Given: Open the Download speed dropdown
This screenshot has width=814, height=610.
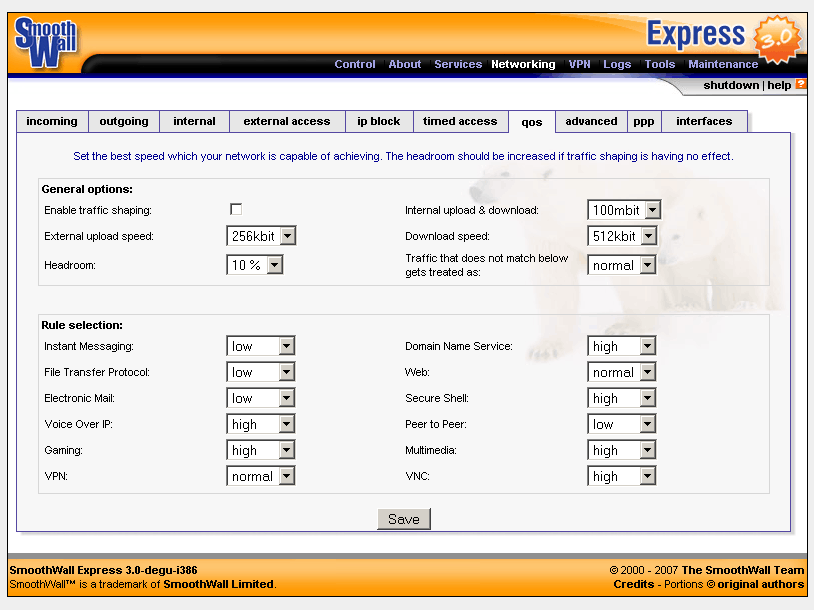Looking at the screenshot, I should click(x=622, y=236).
